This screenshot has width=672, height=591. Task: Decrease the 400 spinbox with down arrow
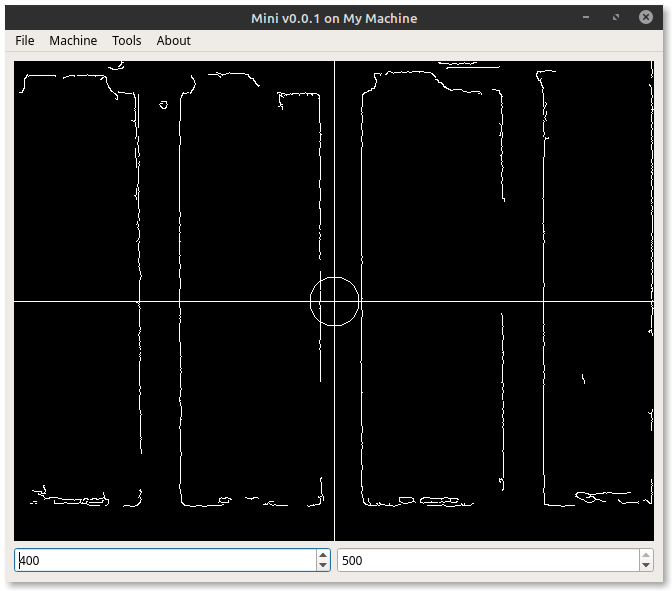click(x=322, y=566)
